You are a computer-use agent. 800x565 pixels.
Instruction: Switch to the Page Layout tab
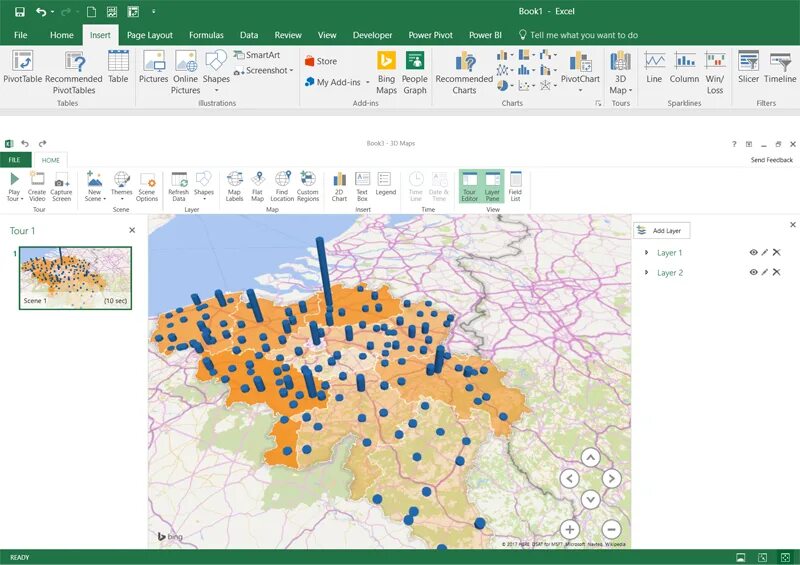pos(149,35)
